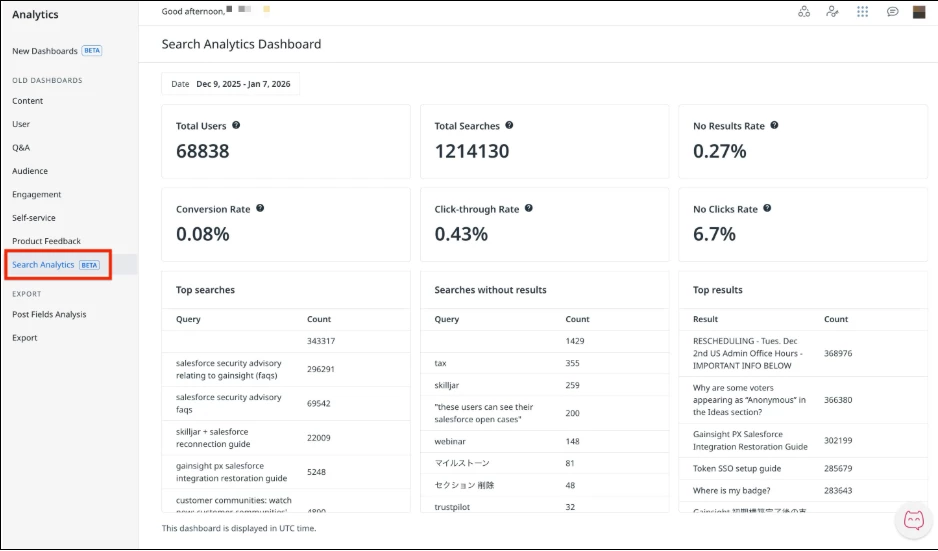The width and height of the screenshot is (938, 551).
Task: Click the Top results panel title
Action: (x=718, y=290)
